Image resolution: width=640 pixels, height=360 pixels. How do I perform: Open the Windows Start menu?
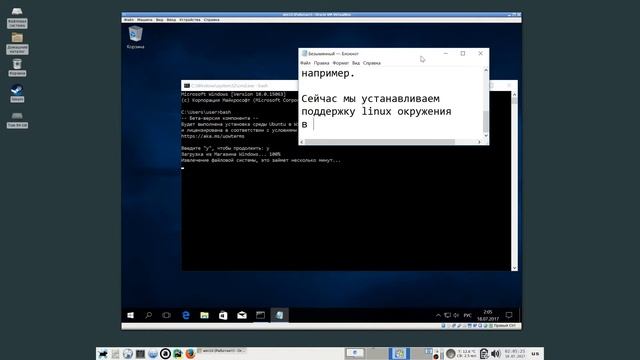[x=130, y=315]
